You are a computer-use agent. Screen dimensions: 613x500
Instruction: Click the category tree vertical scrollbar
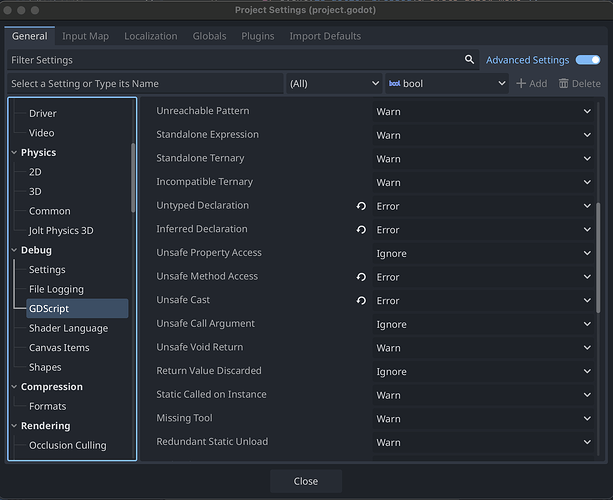point(133,178)
